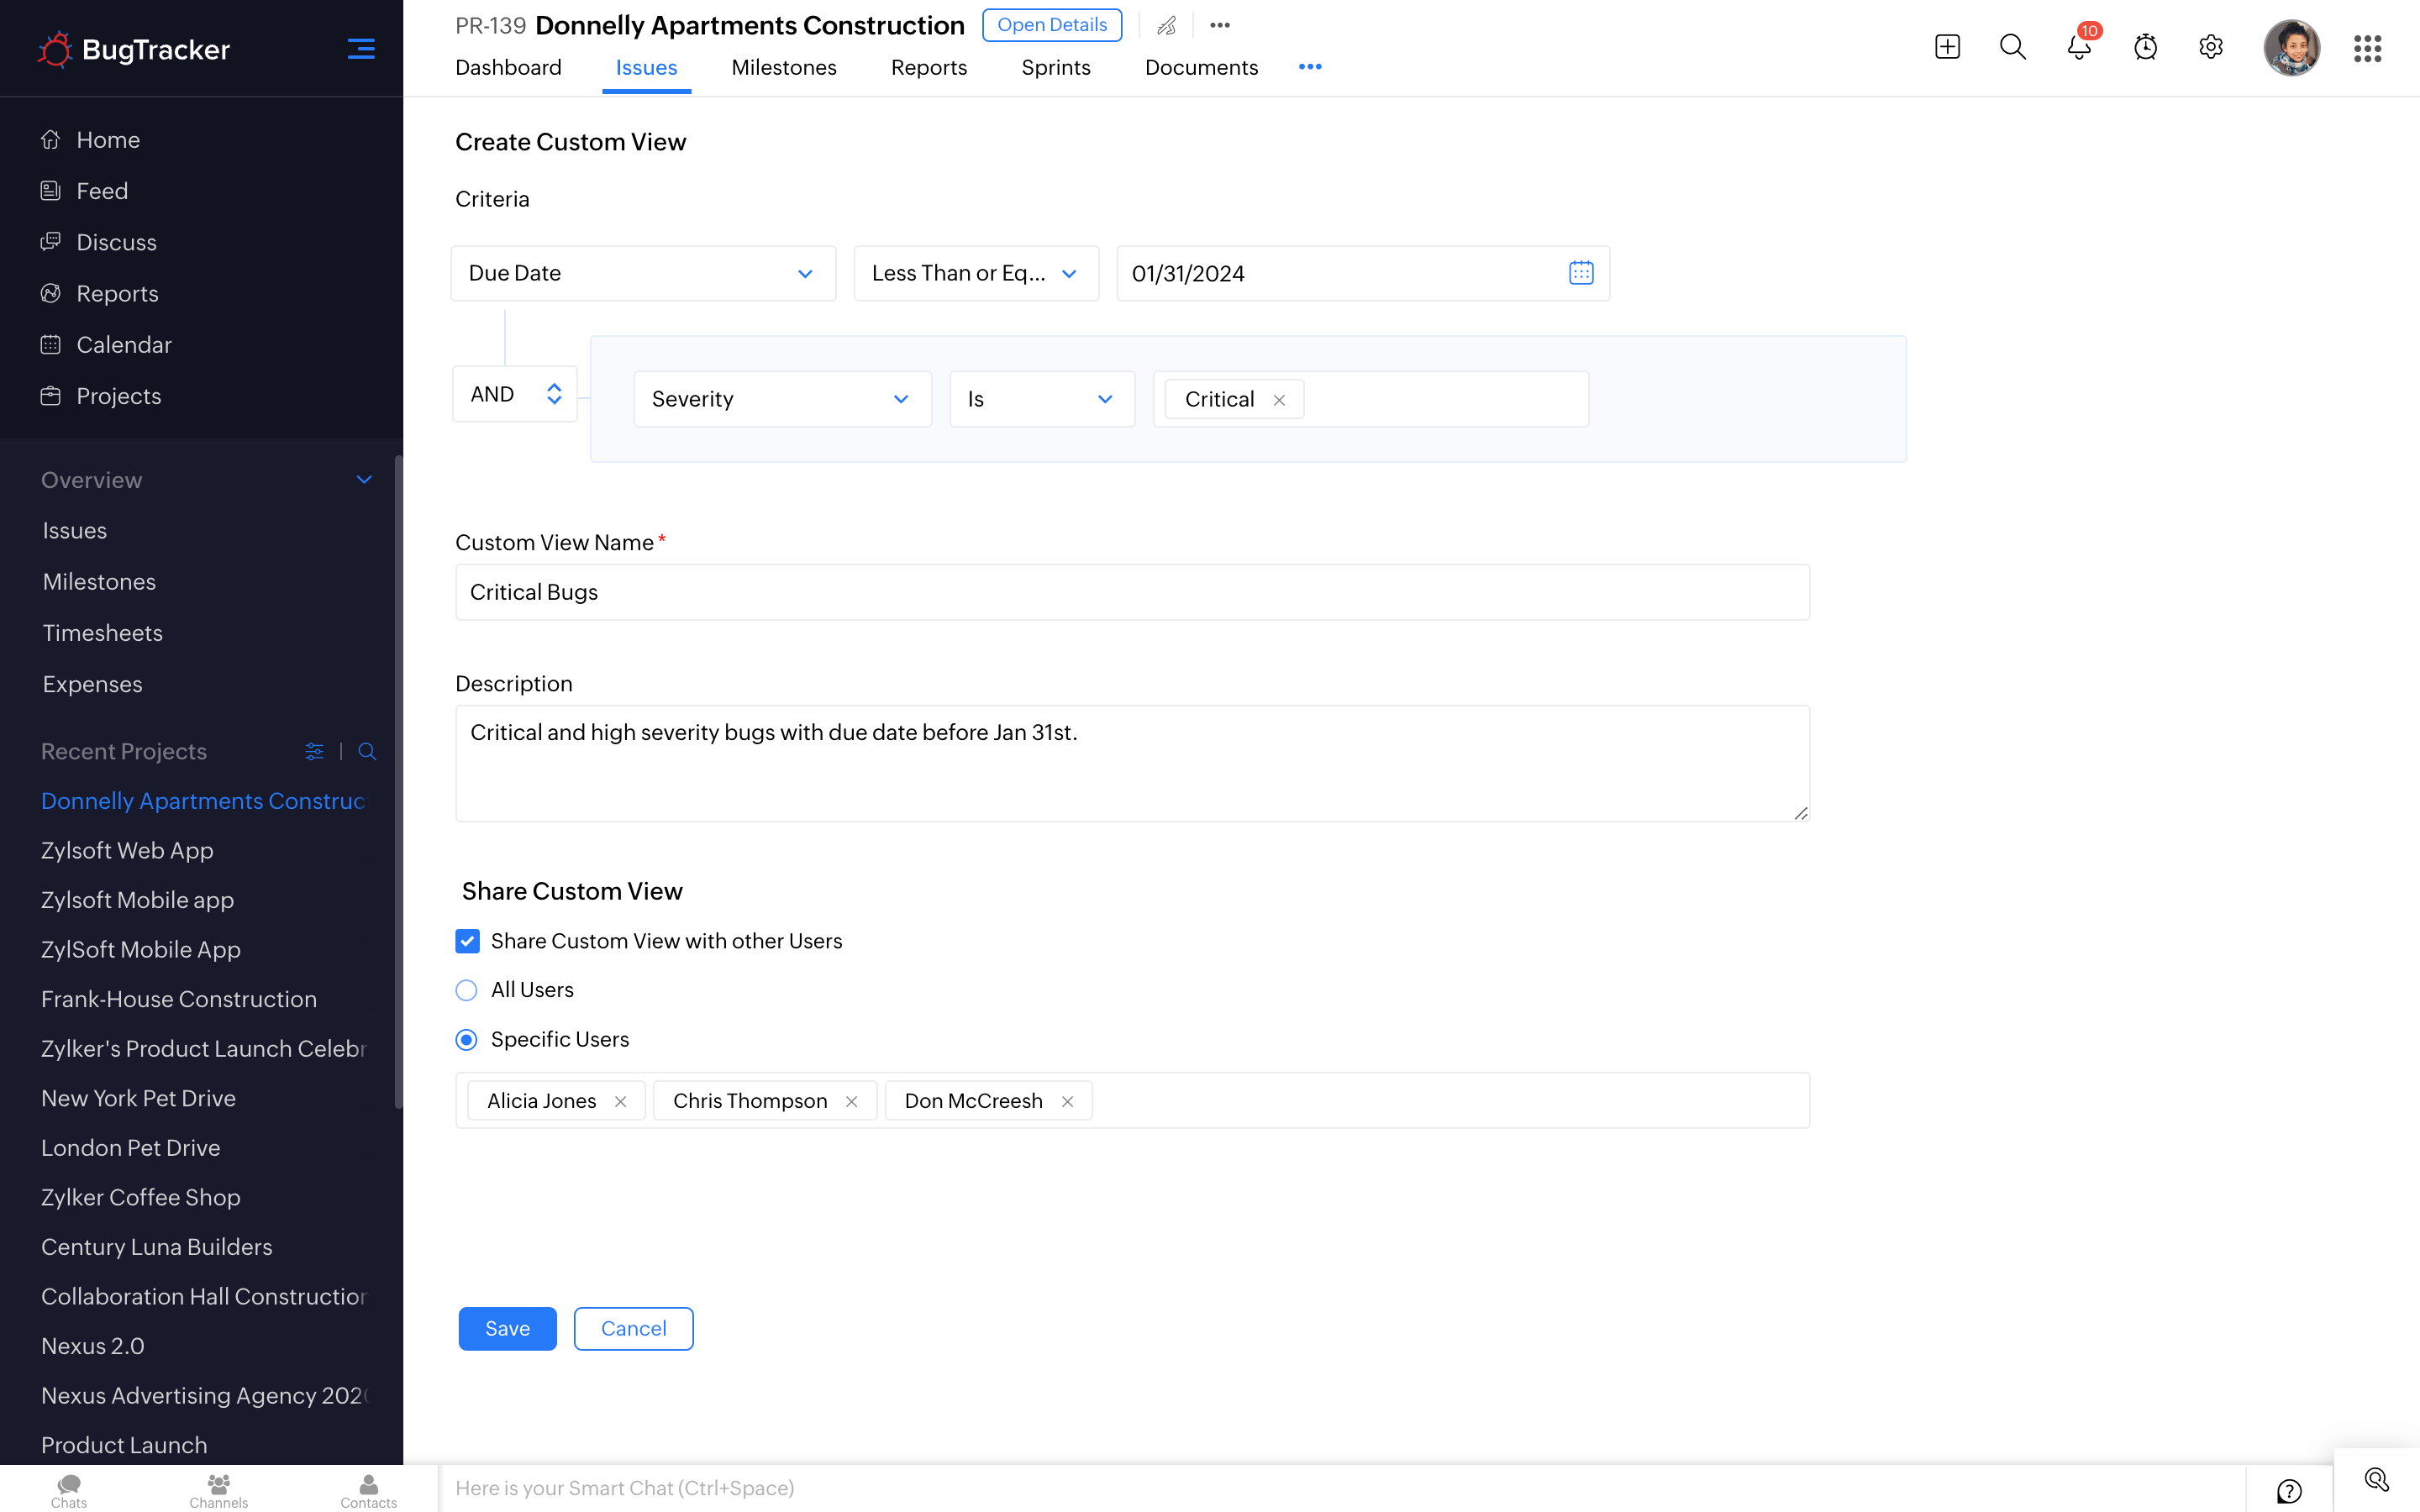Click the Open Details button
Image resolution: width=2420 pixels, height=1512 pixels.
tap(1051, 25)
